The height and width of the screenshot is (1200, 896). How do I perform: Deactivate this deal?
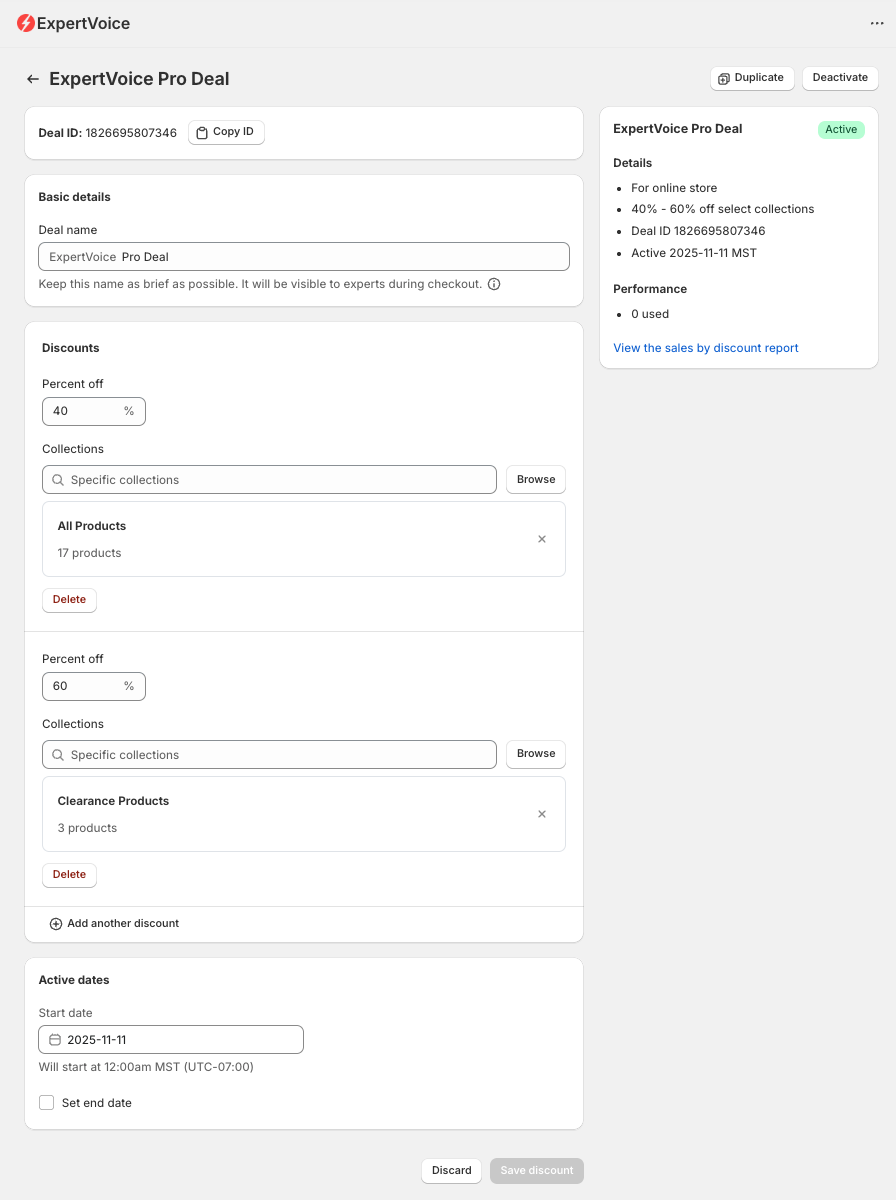[x=840, y=78]
